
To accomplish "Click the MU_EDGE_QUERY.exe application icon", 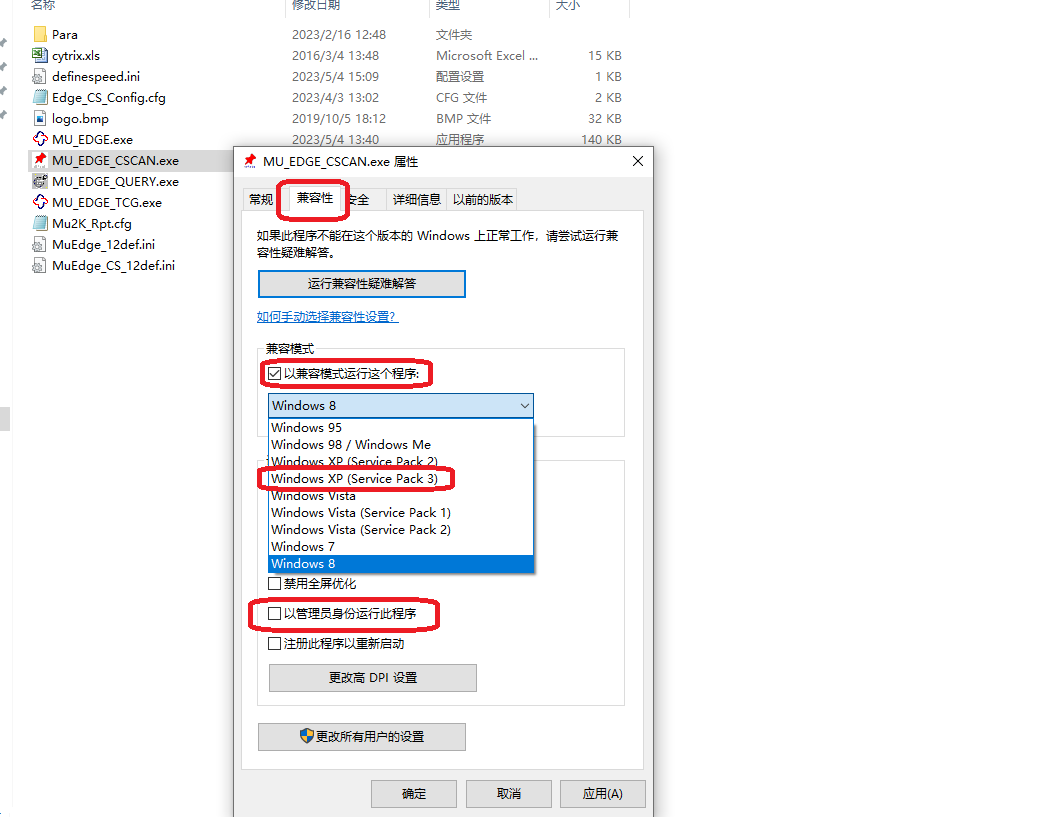I will pyautogui.click(x=40, y=181).
